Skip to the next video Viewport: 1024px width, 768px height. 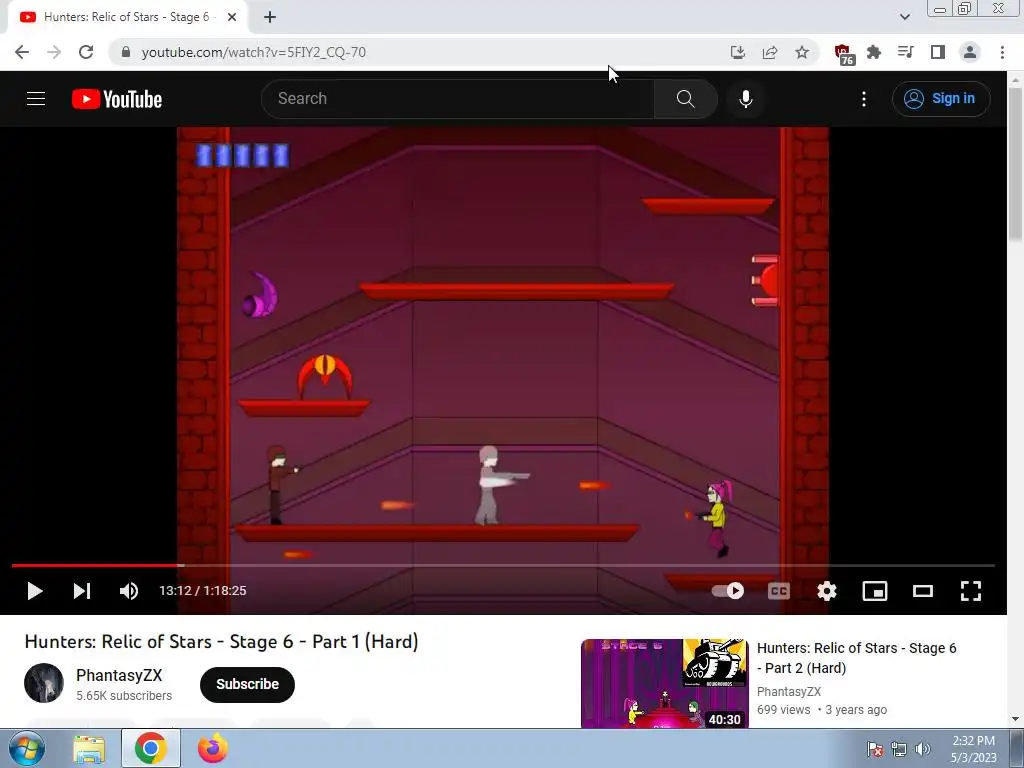[x=82, y=591]
